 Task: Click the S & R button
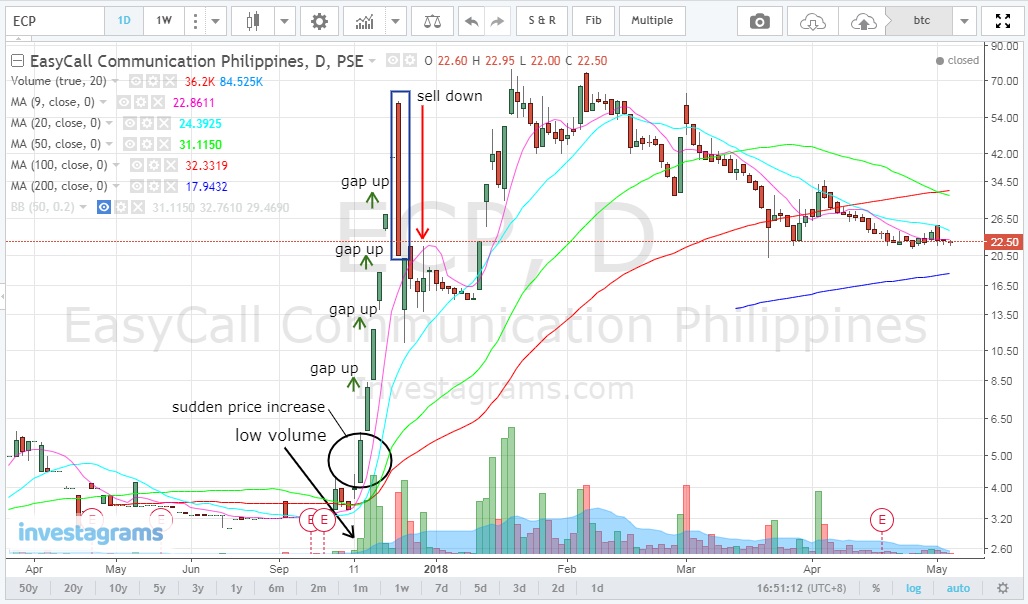click(x=541, y=20)
